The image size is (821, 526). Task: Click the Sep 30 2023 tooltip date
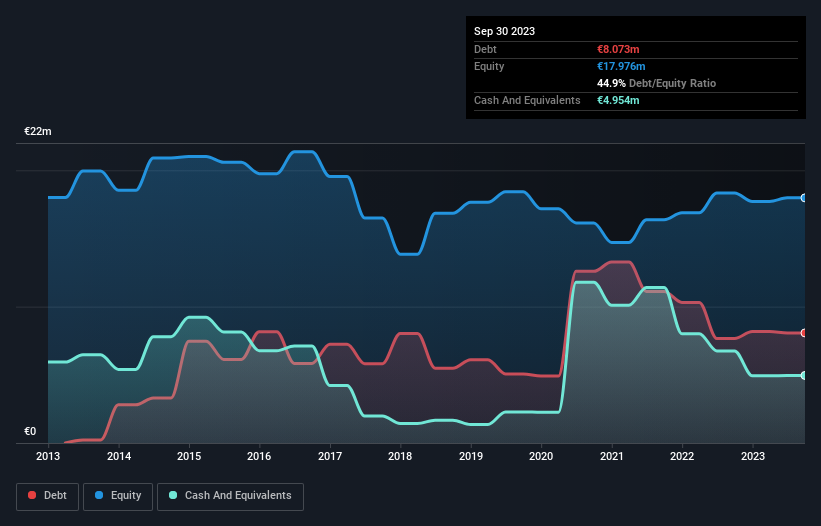point(504,31)
